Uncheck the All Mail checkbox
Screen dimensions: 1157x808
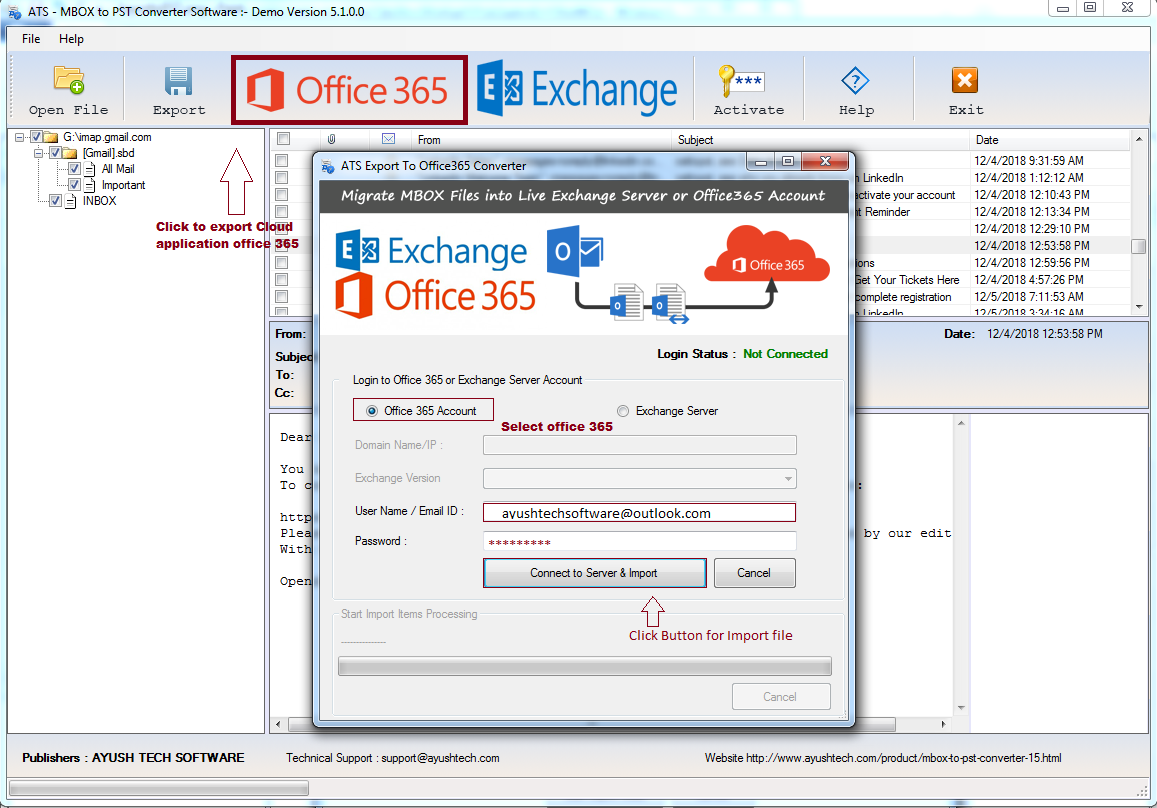[x=75, y=169]
